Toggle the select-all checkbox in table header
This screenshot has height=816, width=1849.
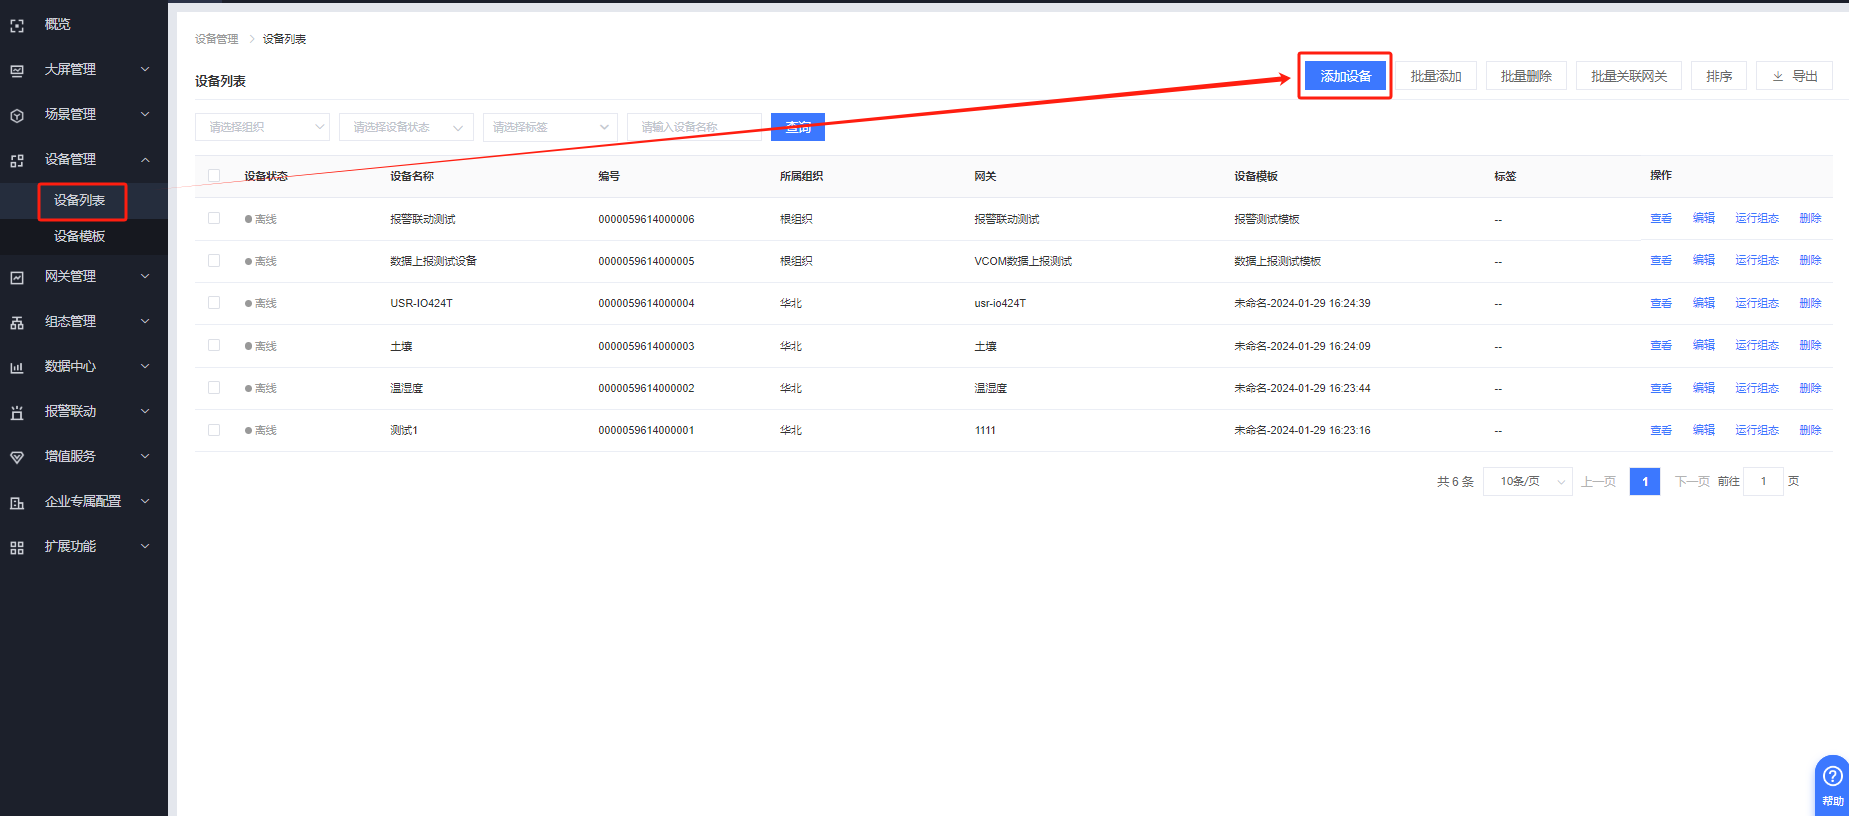[x=214, y=176]
